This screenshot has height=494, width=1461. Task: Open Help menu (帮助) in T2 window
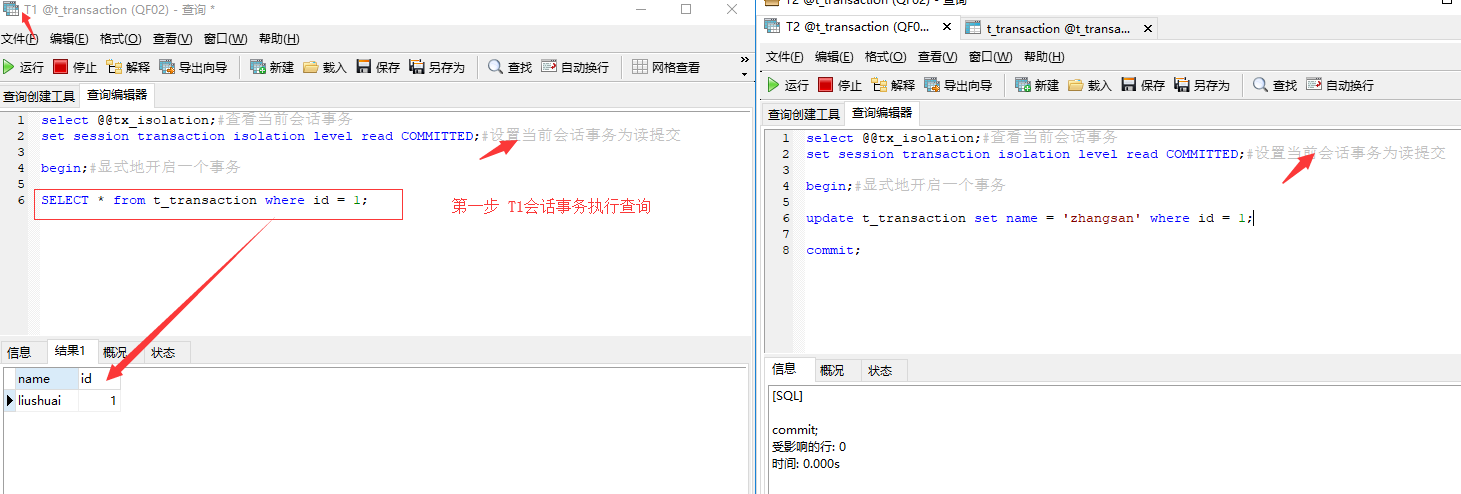pos(1044,57)
